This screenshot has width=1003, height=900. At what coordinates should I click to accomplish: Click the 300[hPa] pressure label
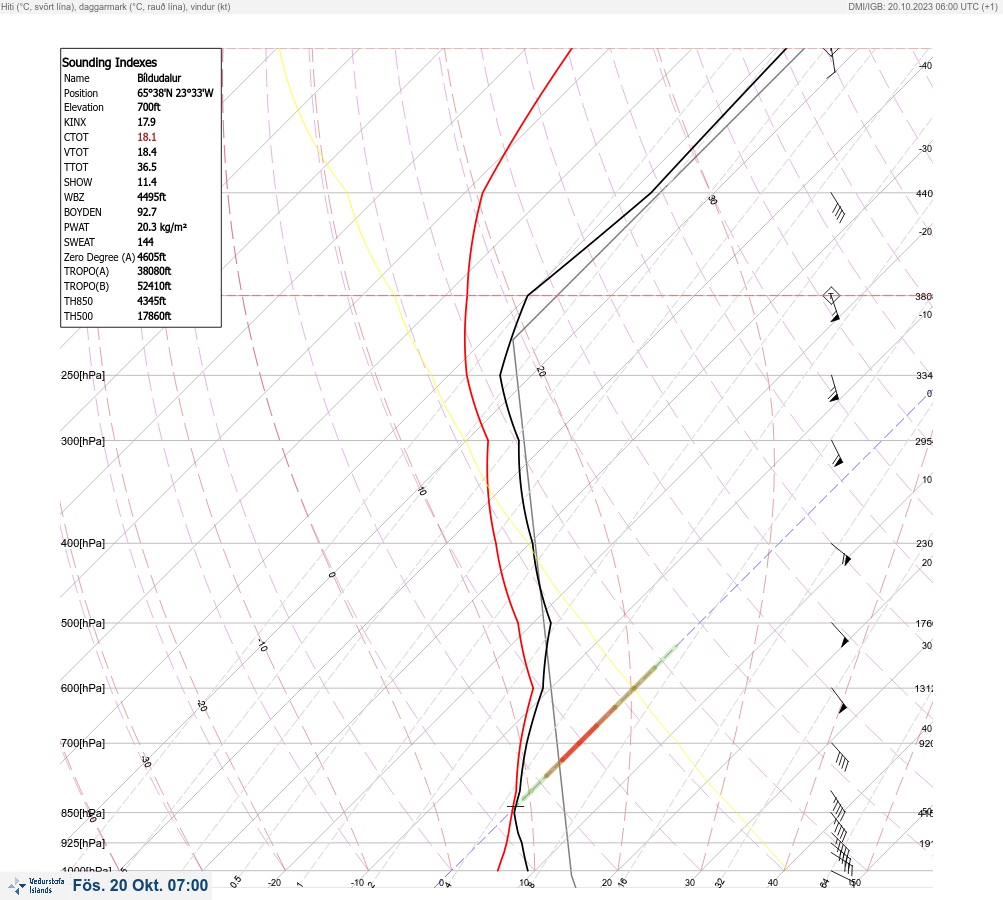(x=83, y=441)
